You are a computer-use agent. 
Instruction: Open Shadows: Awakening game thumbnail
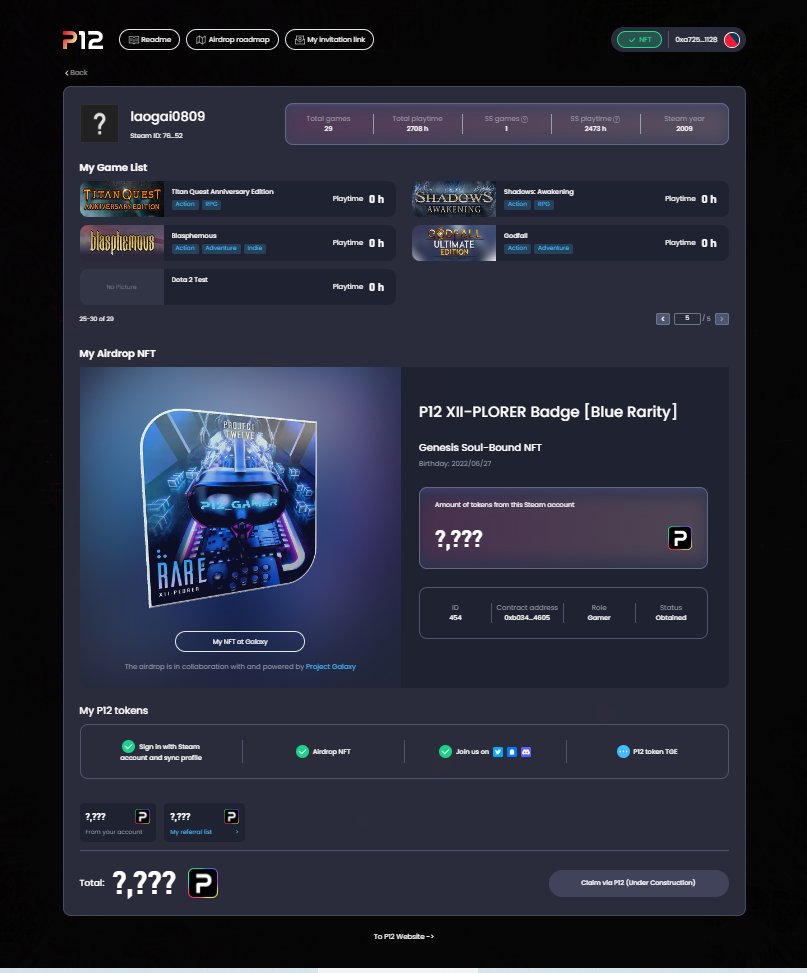(454, 199)
